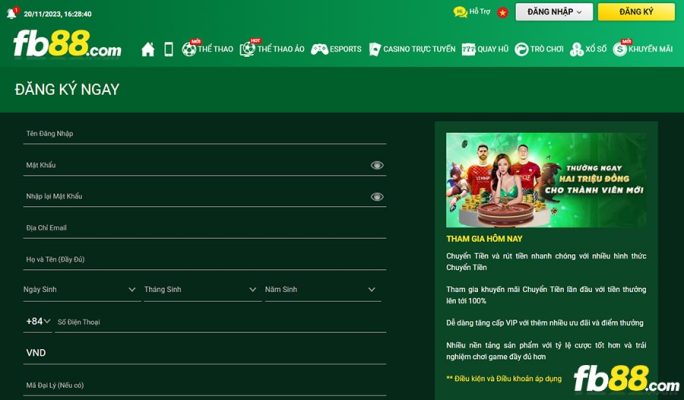Click the cards Casino icon
This screenshot has height=400, width=684.
click(x=375, y=49)
